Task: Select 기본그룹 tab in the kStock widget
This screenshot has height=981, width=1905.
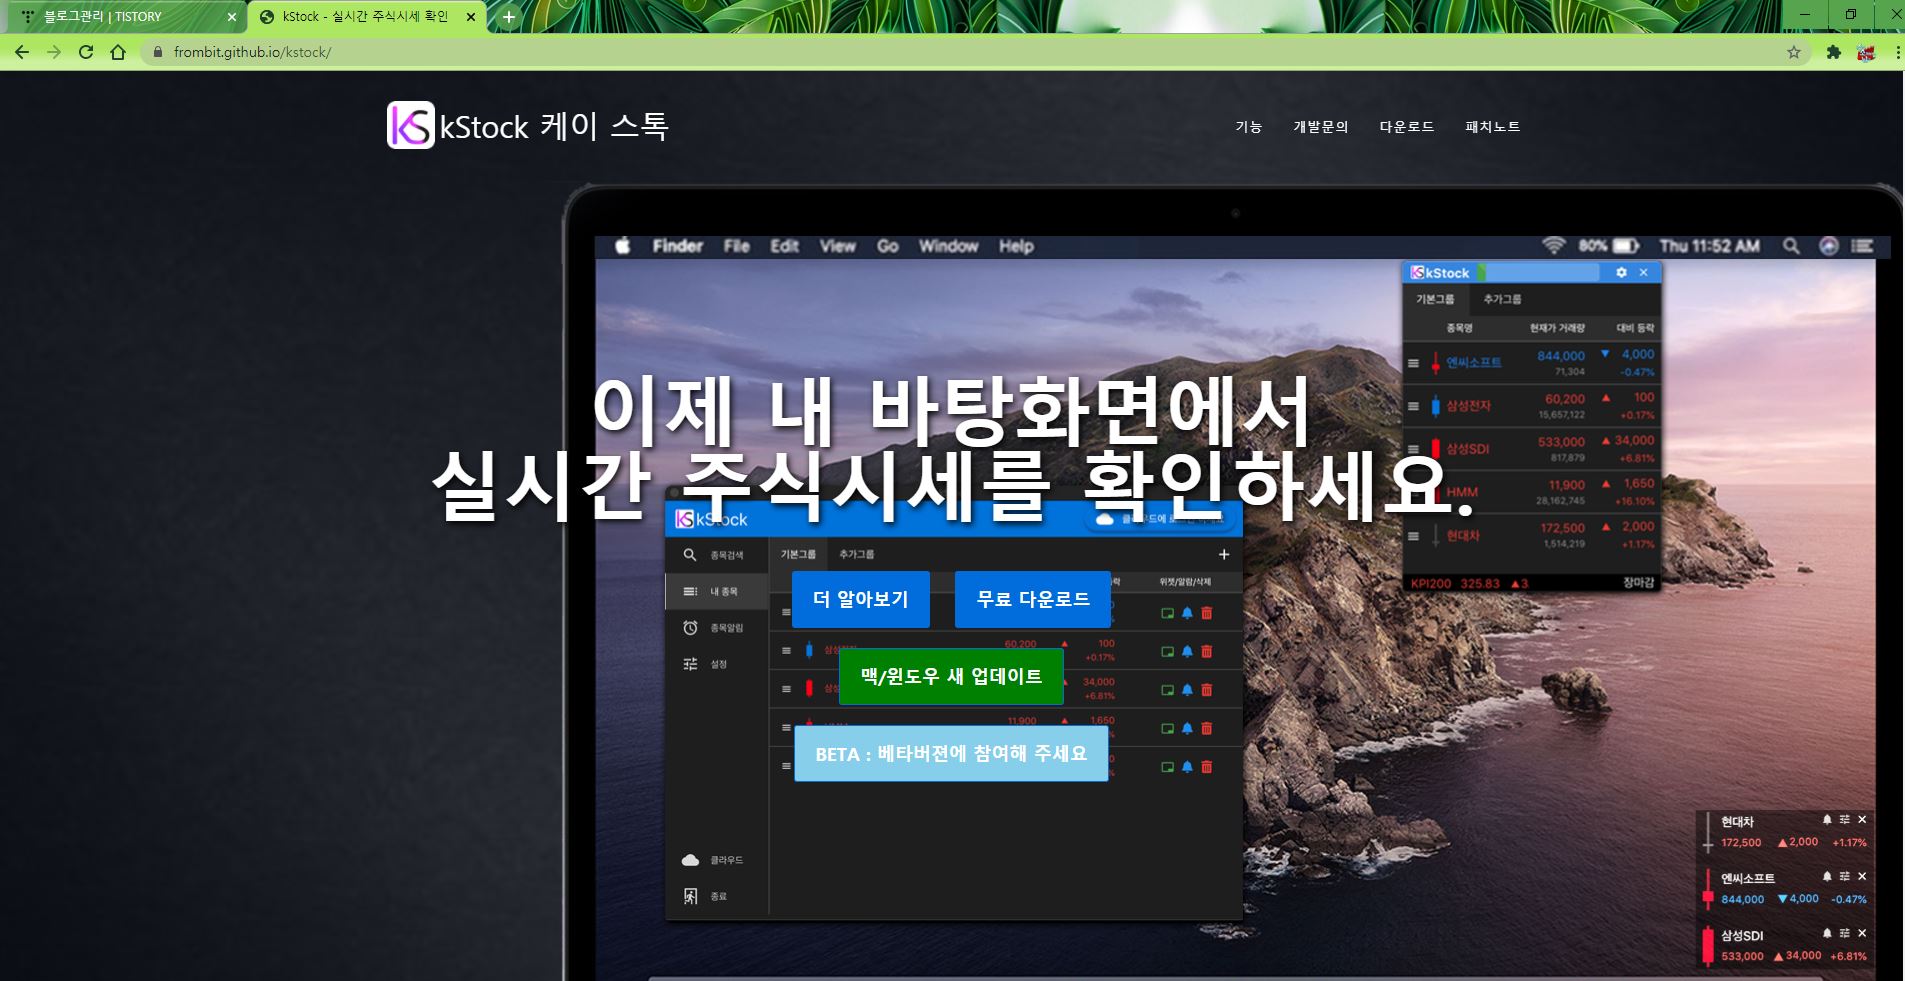Action: (1435, 299)
